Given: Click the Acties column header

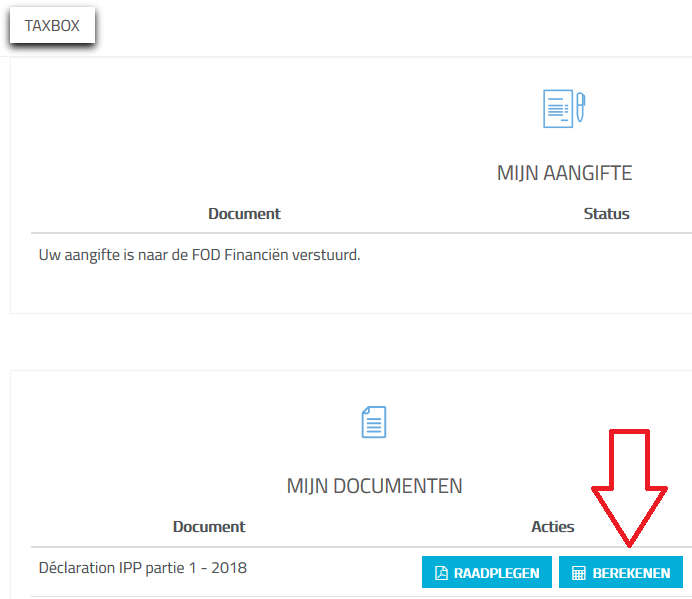Looking at the screenshot, I should click(x=553, y=527).
